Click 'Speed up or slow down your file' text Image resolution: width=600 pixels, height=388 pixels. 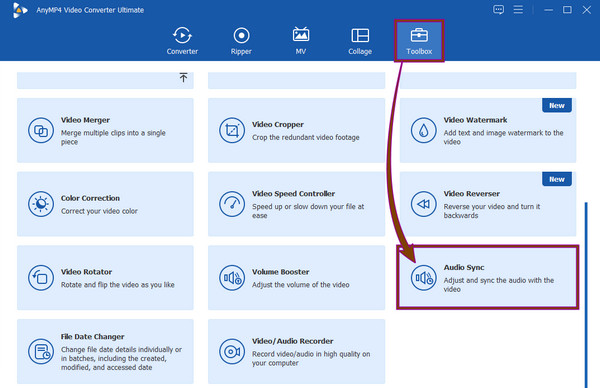(x=308, y=211)
